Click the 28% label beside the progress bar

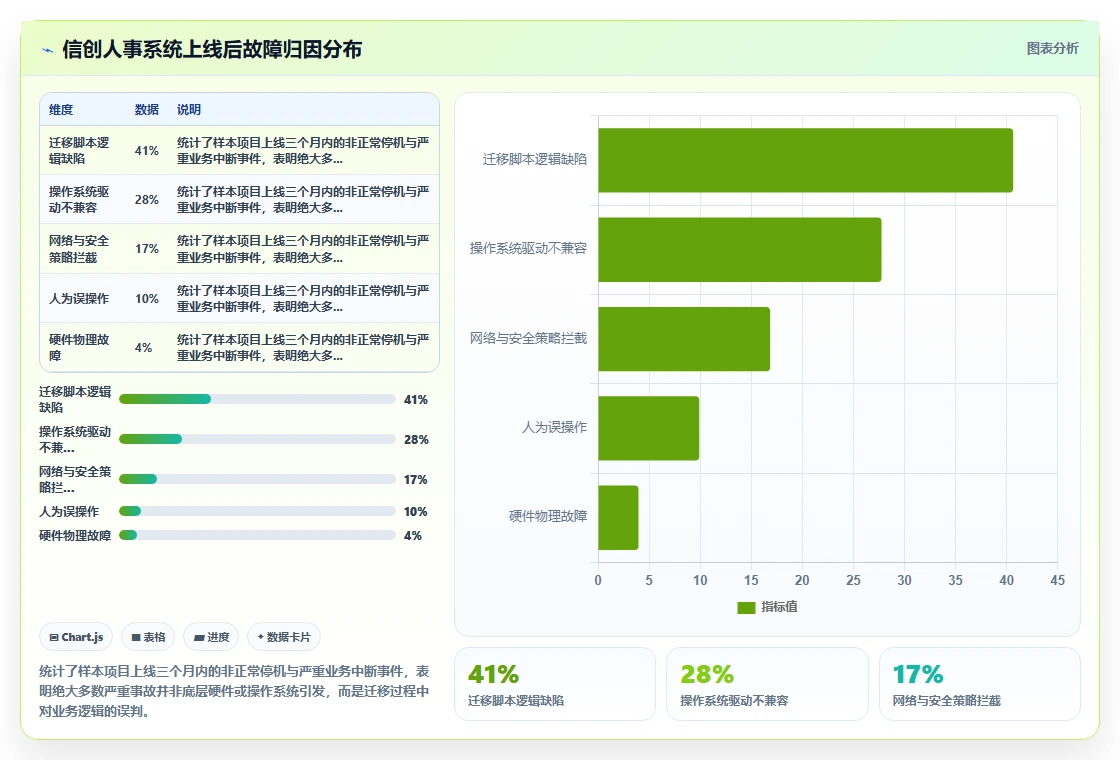point(416,440)
